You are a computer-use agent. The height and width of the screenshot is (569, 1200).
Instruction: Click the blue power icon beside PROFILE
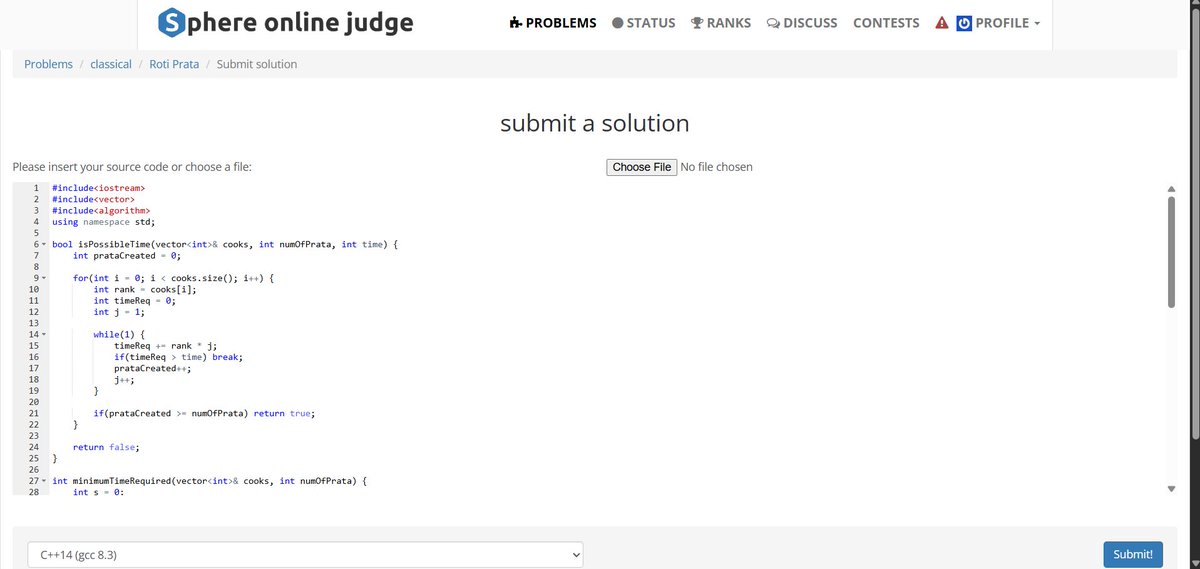coord(964,23)
